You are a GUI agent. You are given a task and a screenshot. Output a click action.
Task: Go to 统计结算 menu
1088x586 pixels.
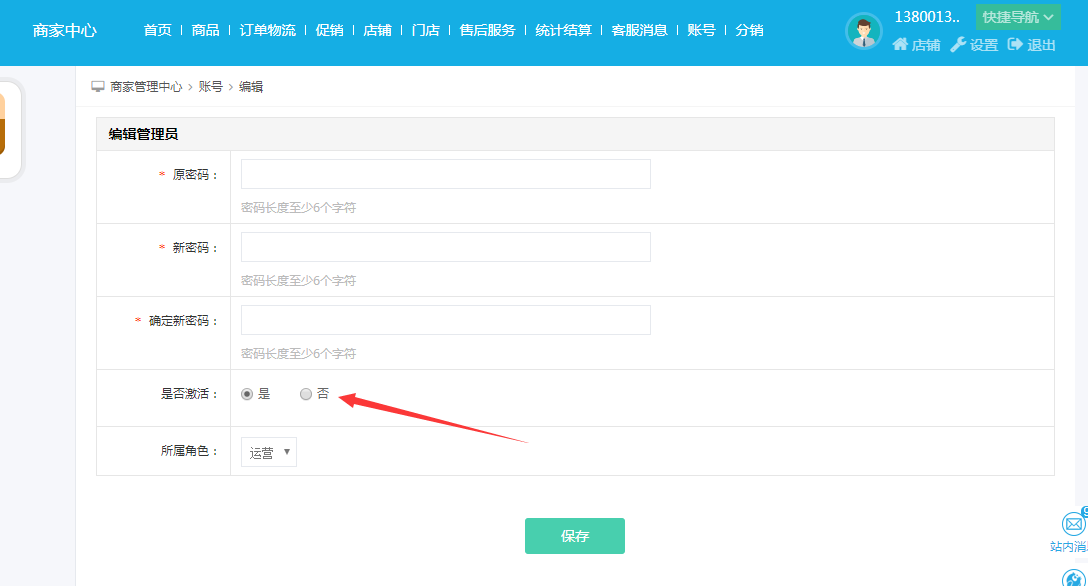click(x=563, y=30)
